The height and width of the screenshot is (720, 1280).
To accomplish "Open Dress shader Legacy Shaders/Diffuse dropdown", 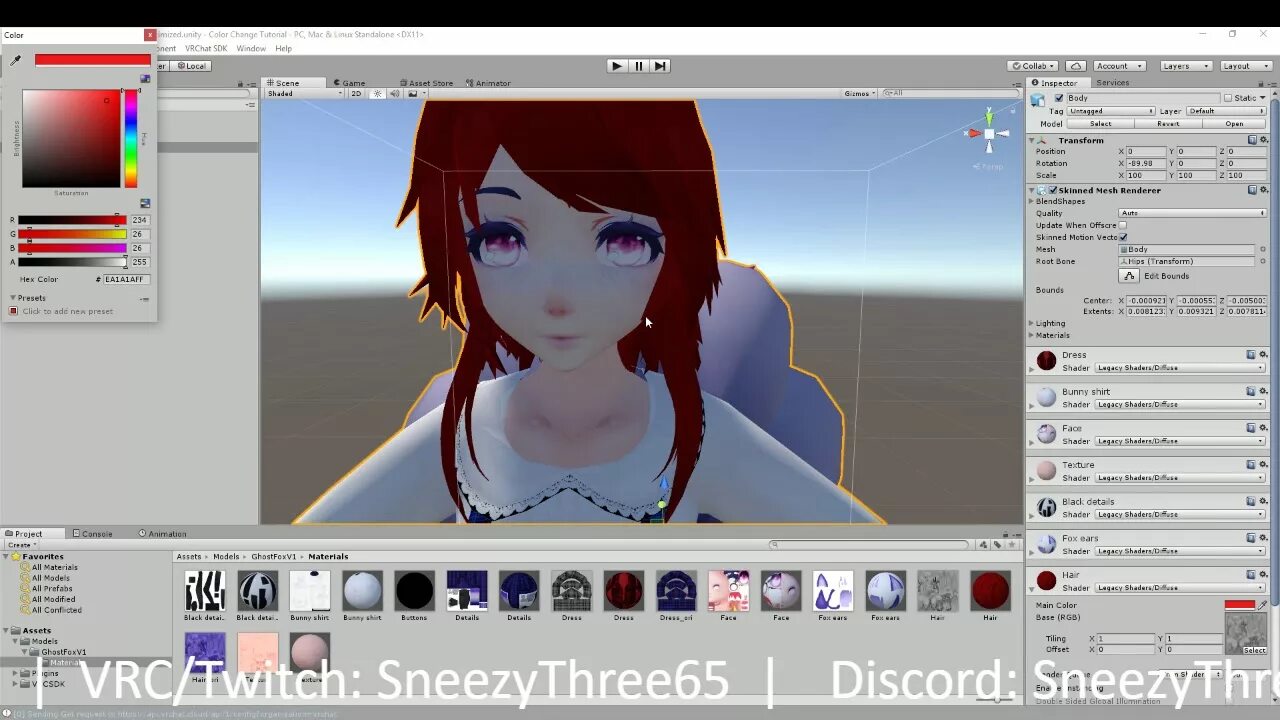I will pyautogui.click(x=1180, y=368).
